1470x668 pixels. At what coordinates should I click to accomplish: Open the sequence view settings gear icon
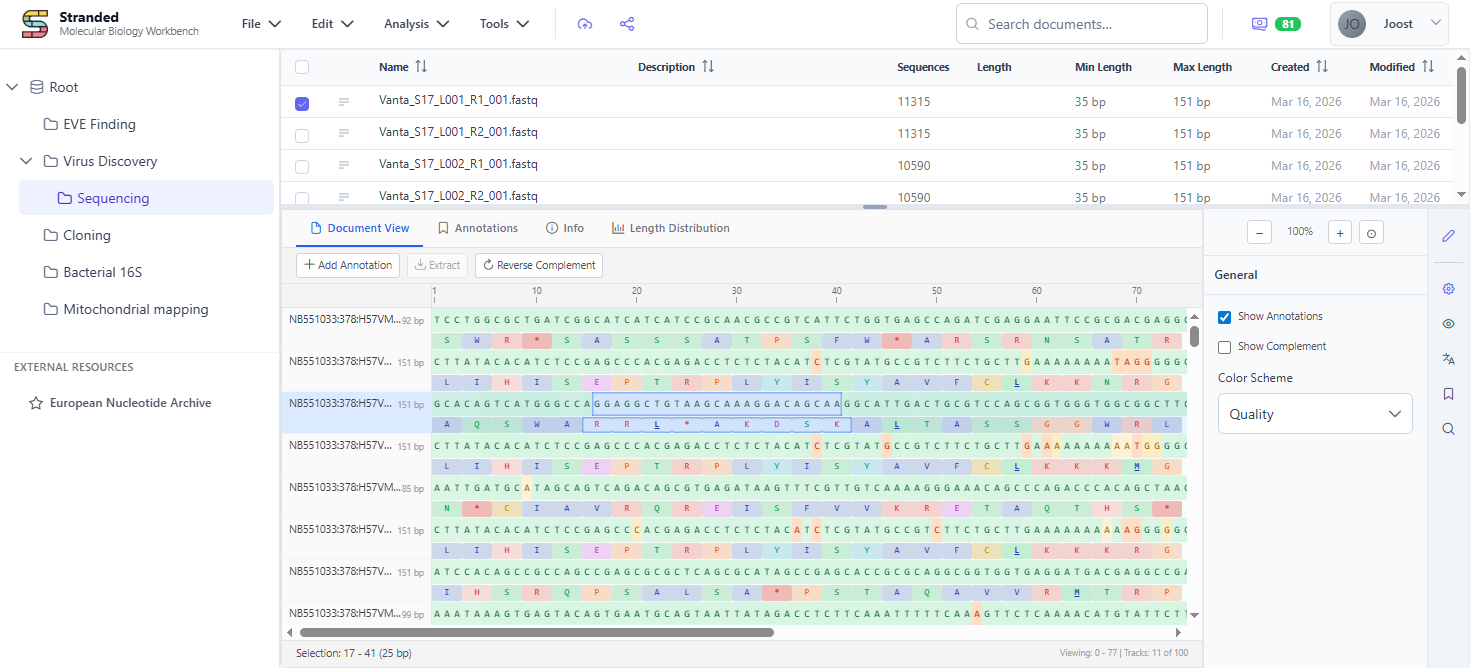coord(1448,288)
